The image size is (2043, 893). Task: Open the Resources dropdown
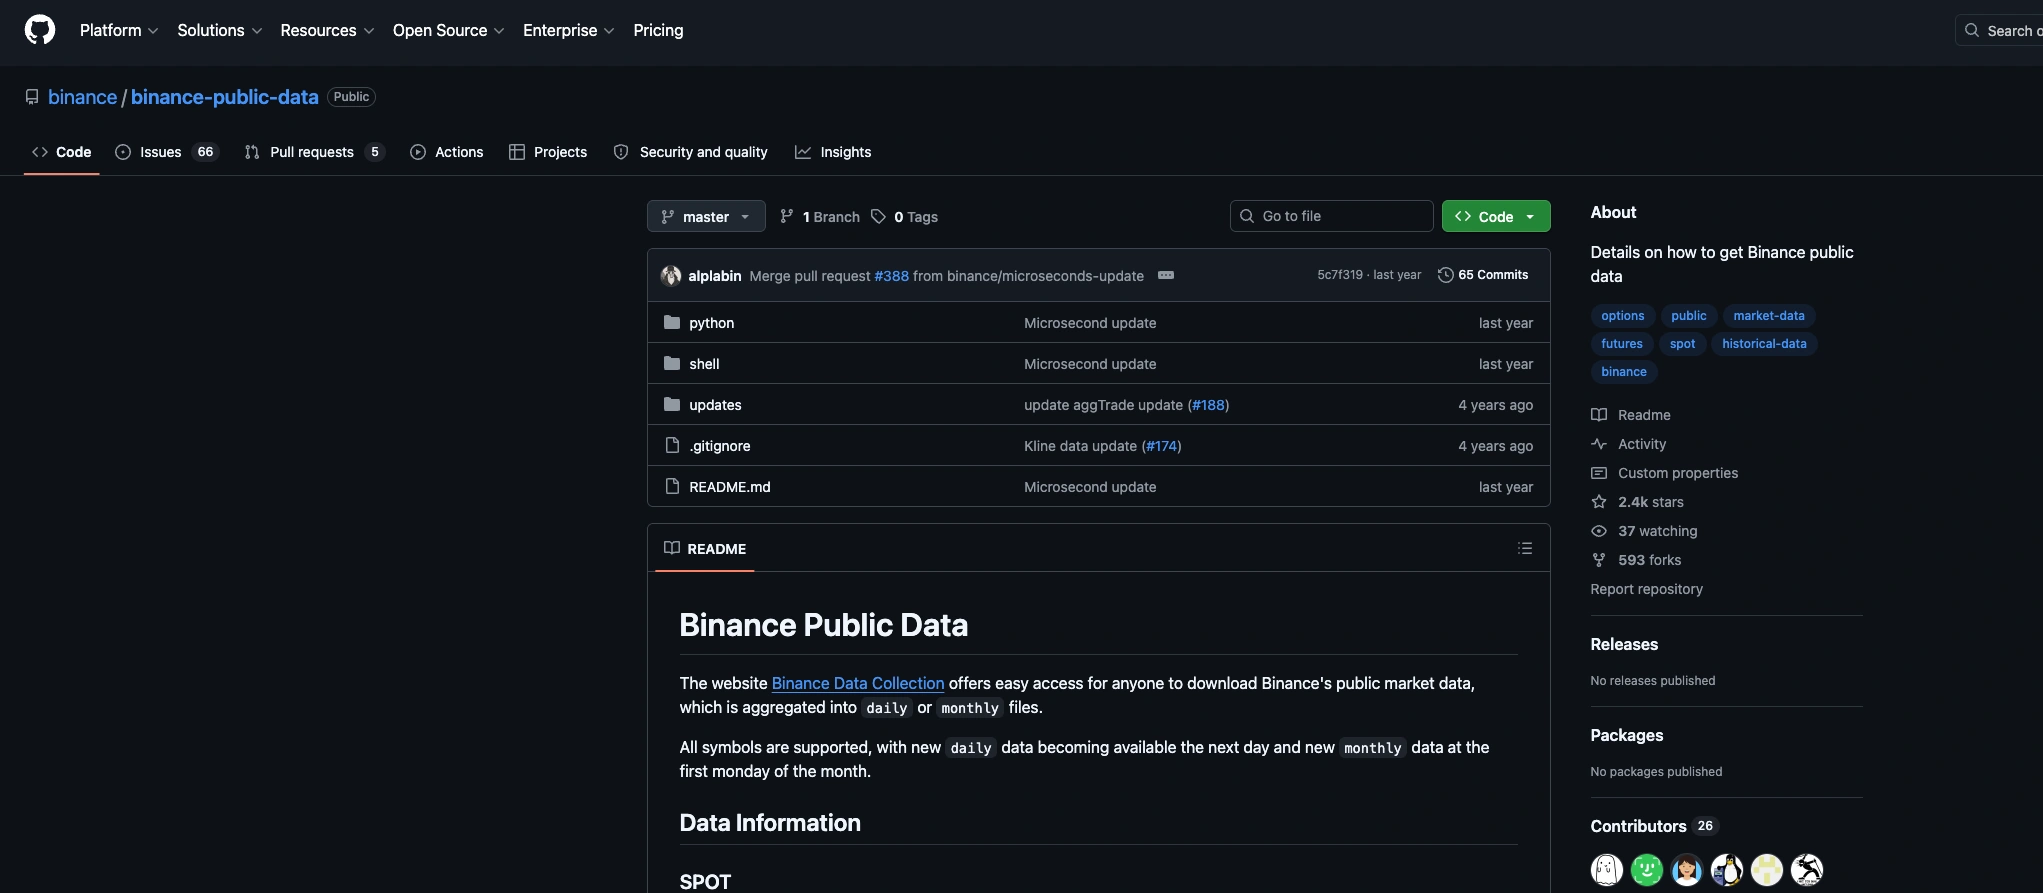pos(327,30)
